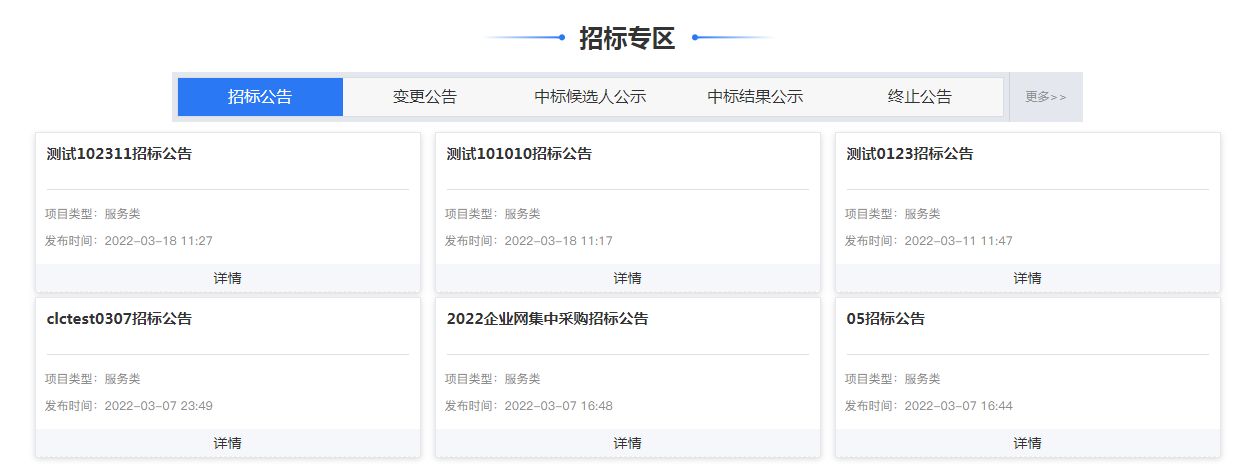1234x472 pixels.
Task: Click 项目类型 服务类 in clctest0307 card
Action: 93,379
